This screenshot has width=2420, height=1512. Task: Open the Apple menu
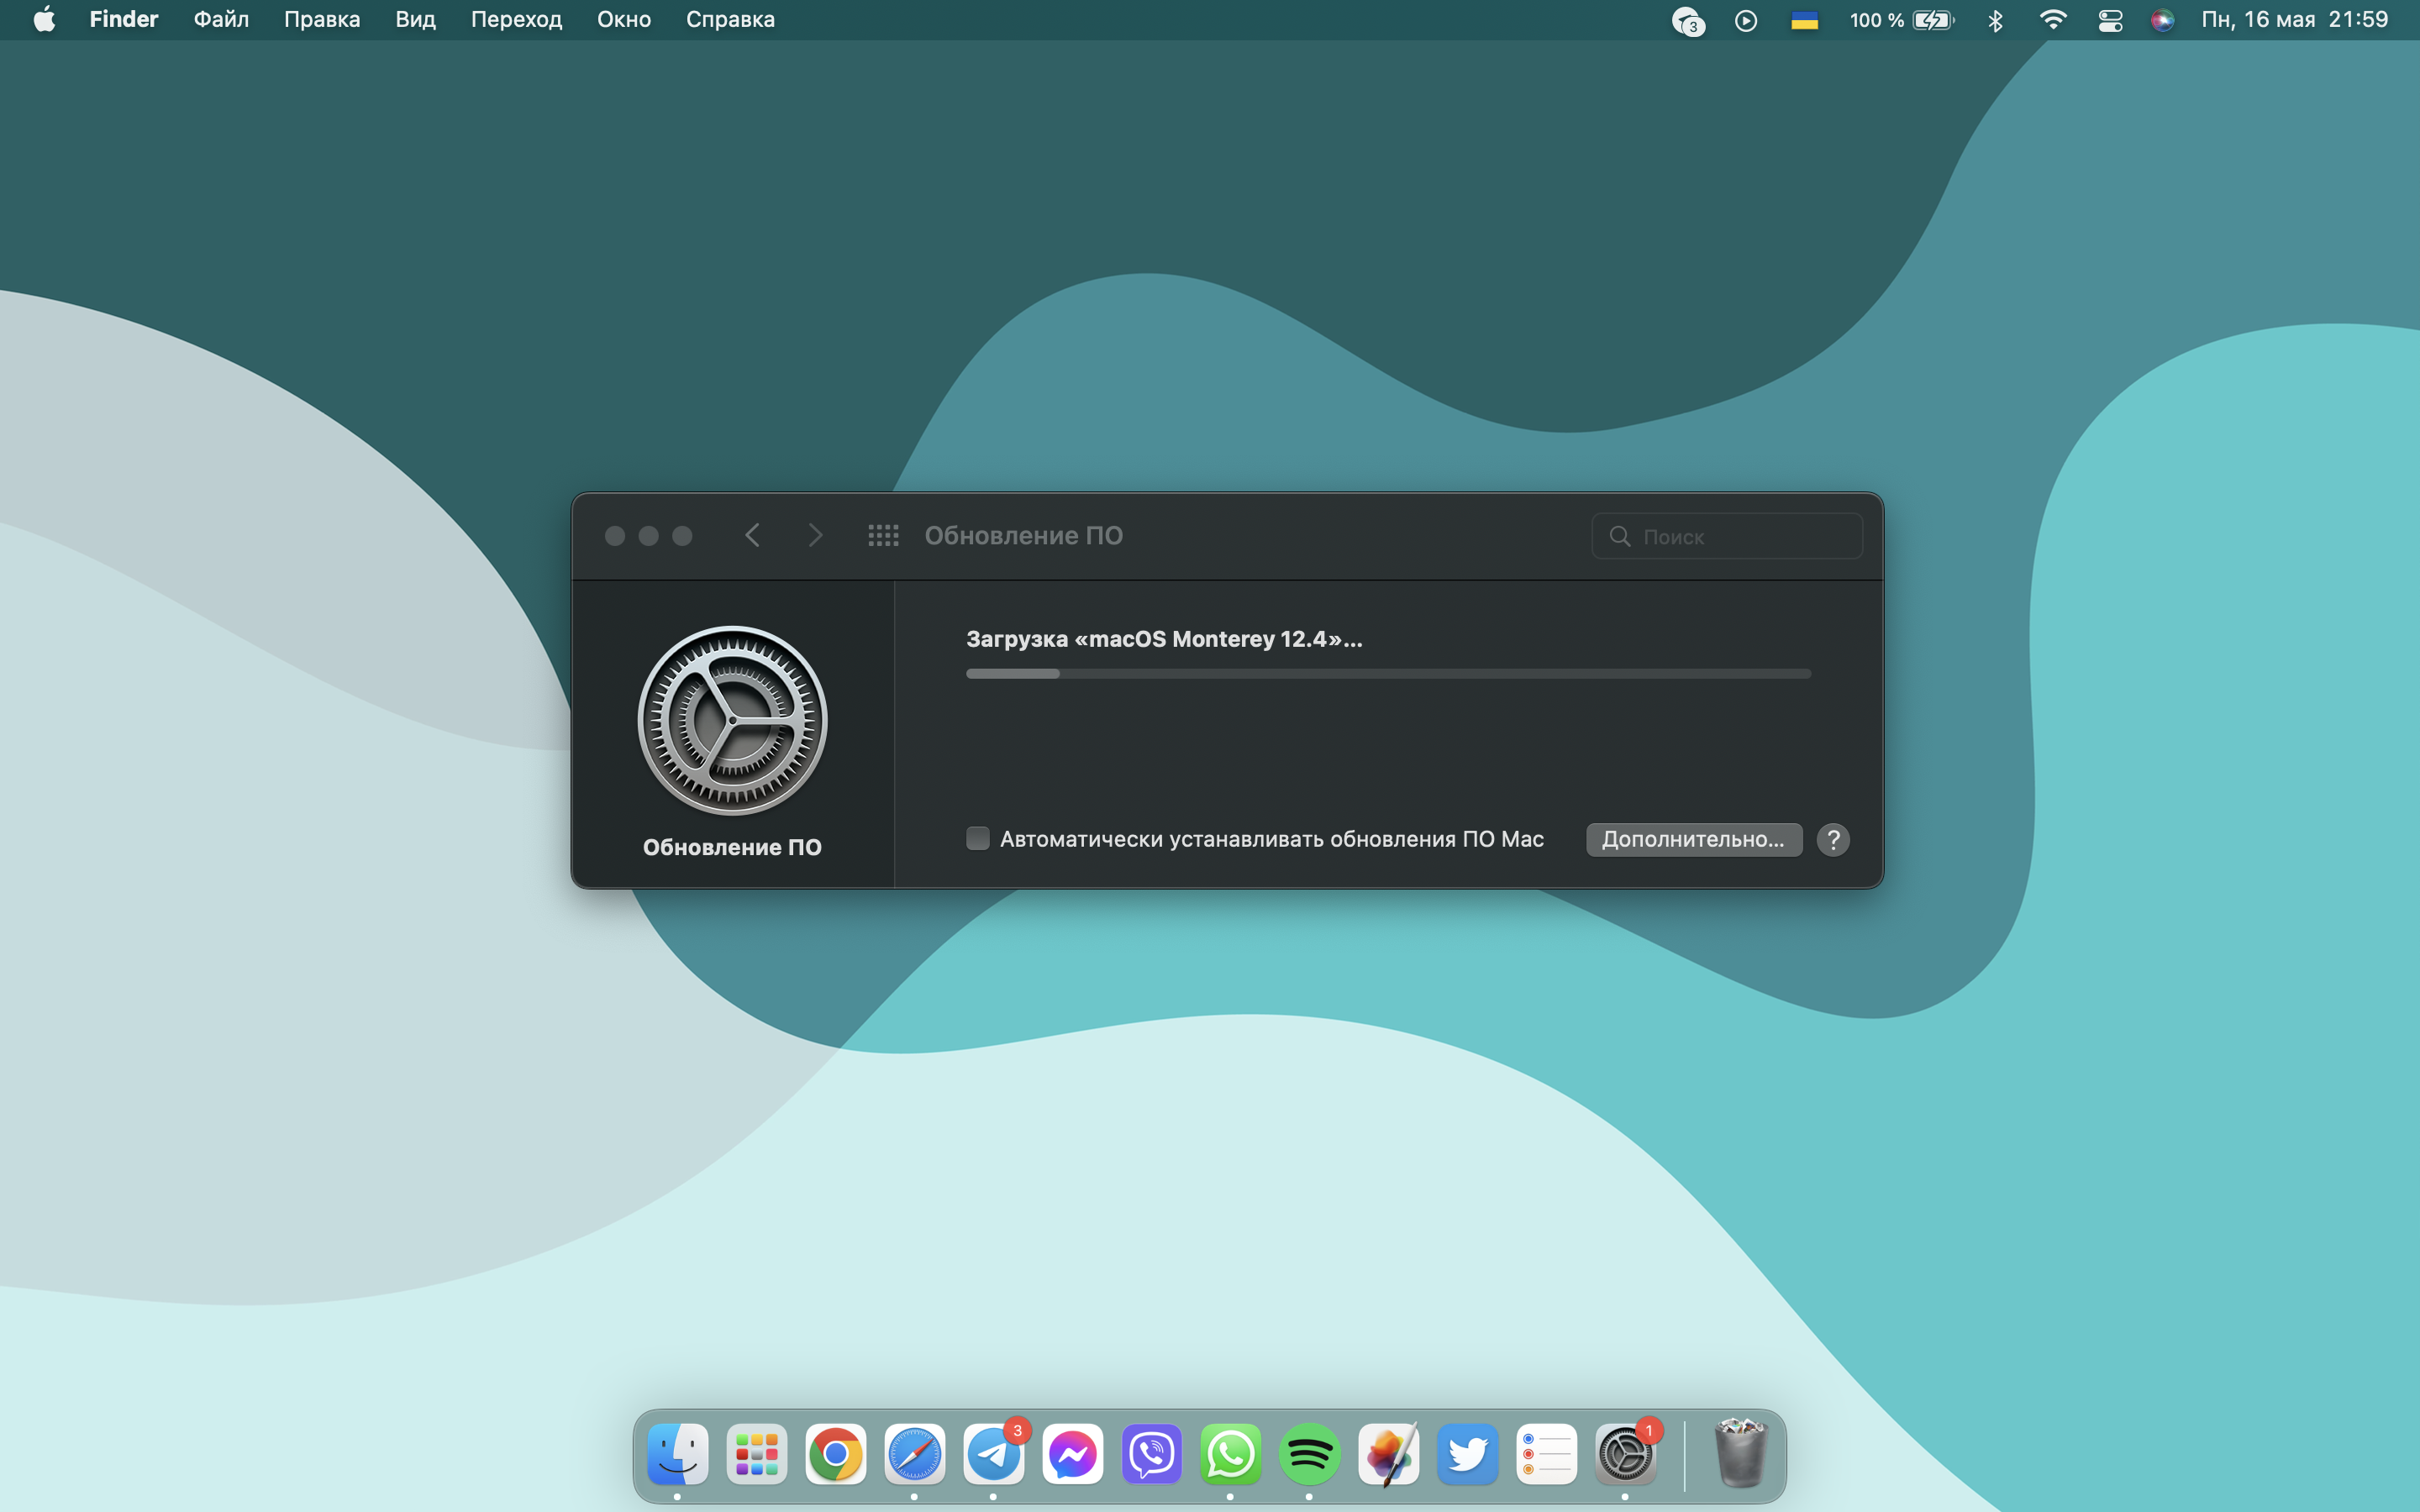point(44,20)
